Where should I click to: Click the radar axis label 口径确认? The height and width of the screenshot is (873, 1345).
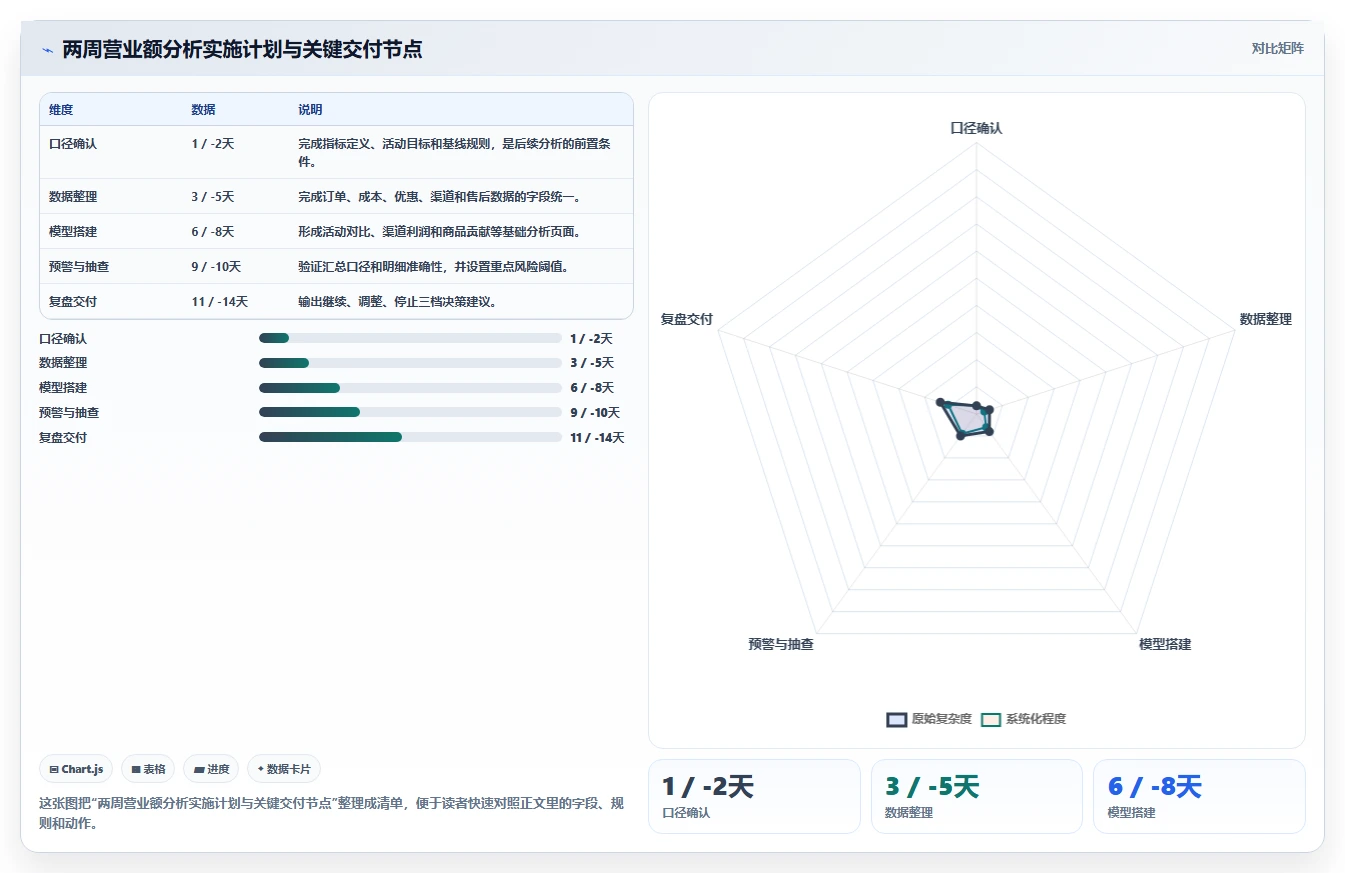click(976, 128)
